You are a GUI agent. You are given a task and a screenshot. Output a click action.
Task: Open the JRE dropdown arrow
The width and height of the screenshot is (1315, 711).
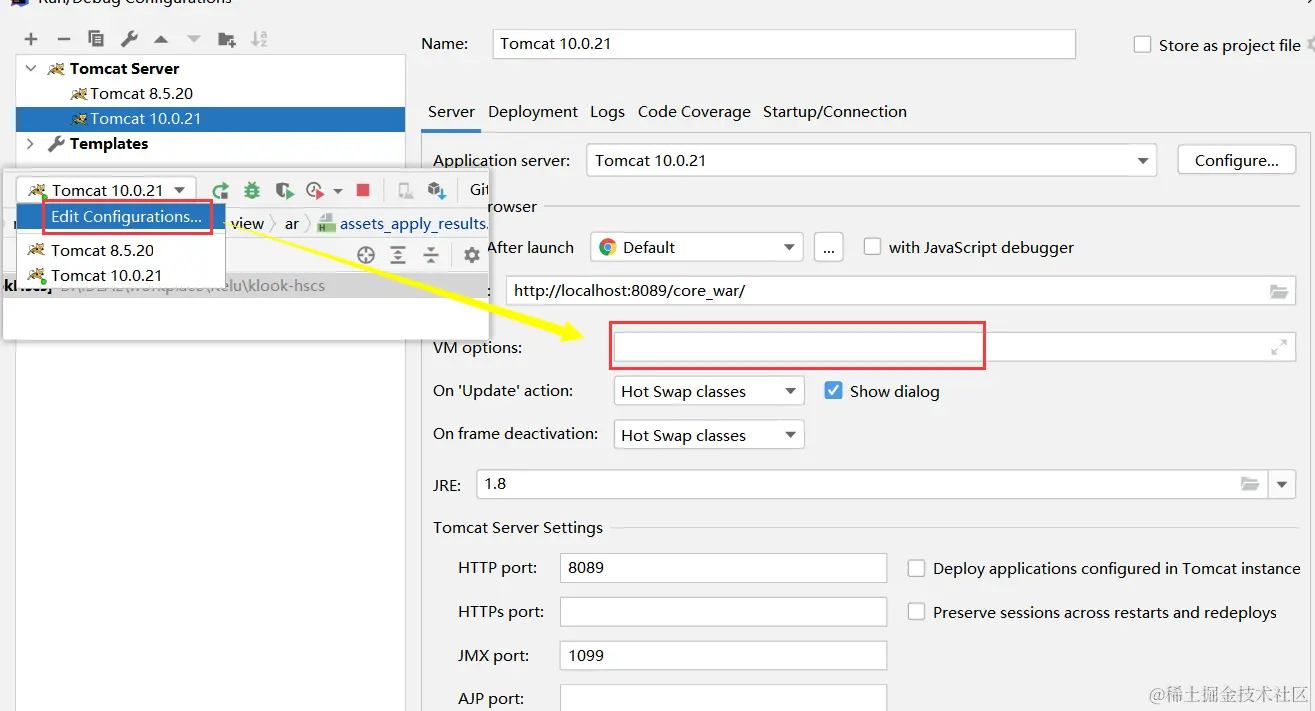tap(1282, 485)
